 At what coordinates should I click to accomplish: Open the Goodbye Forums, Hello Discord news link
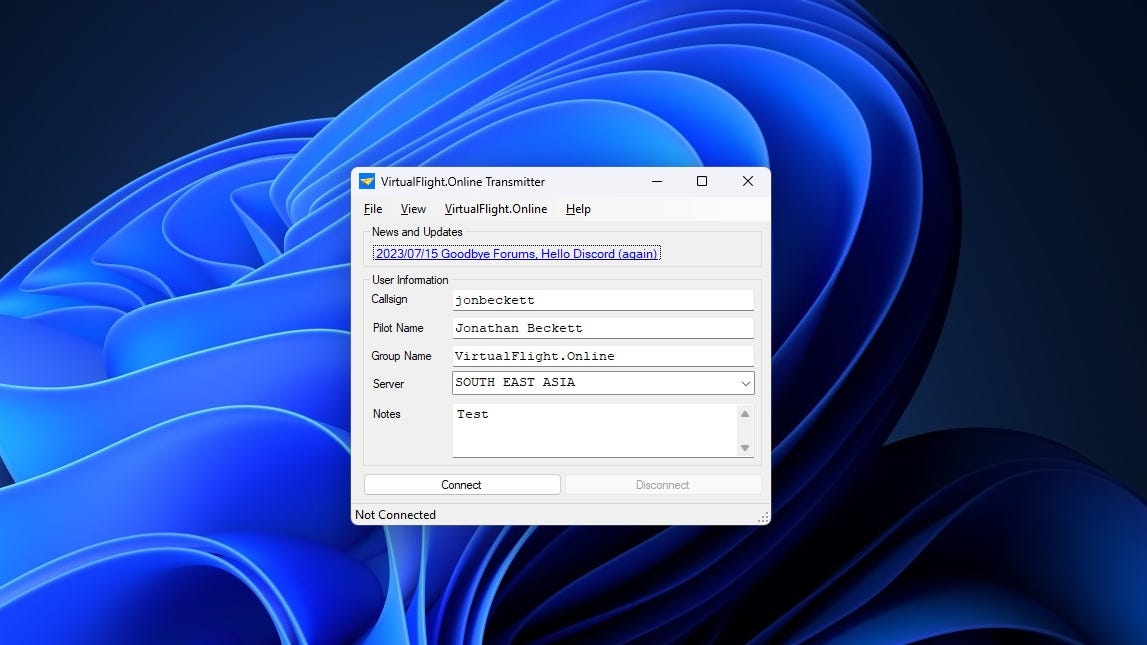coord(516,254)
